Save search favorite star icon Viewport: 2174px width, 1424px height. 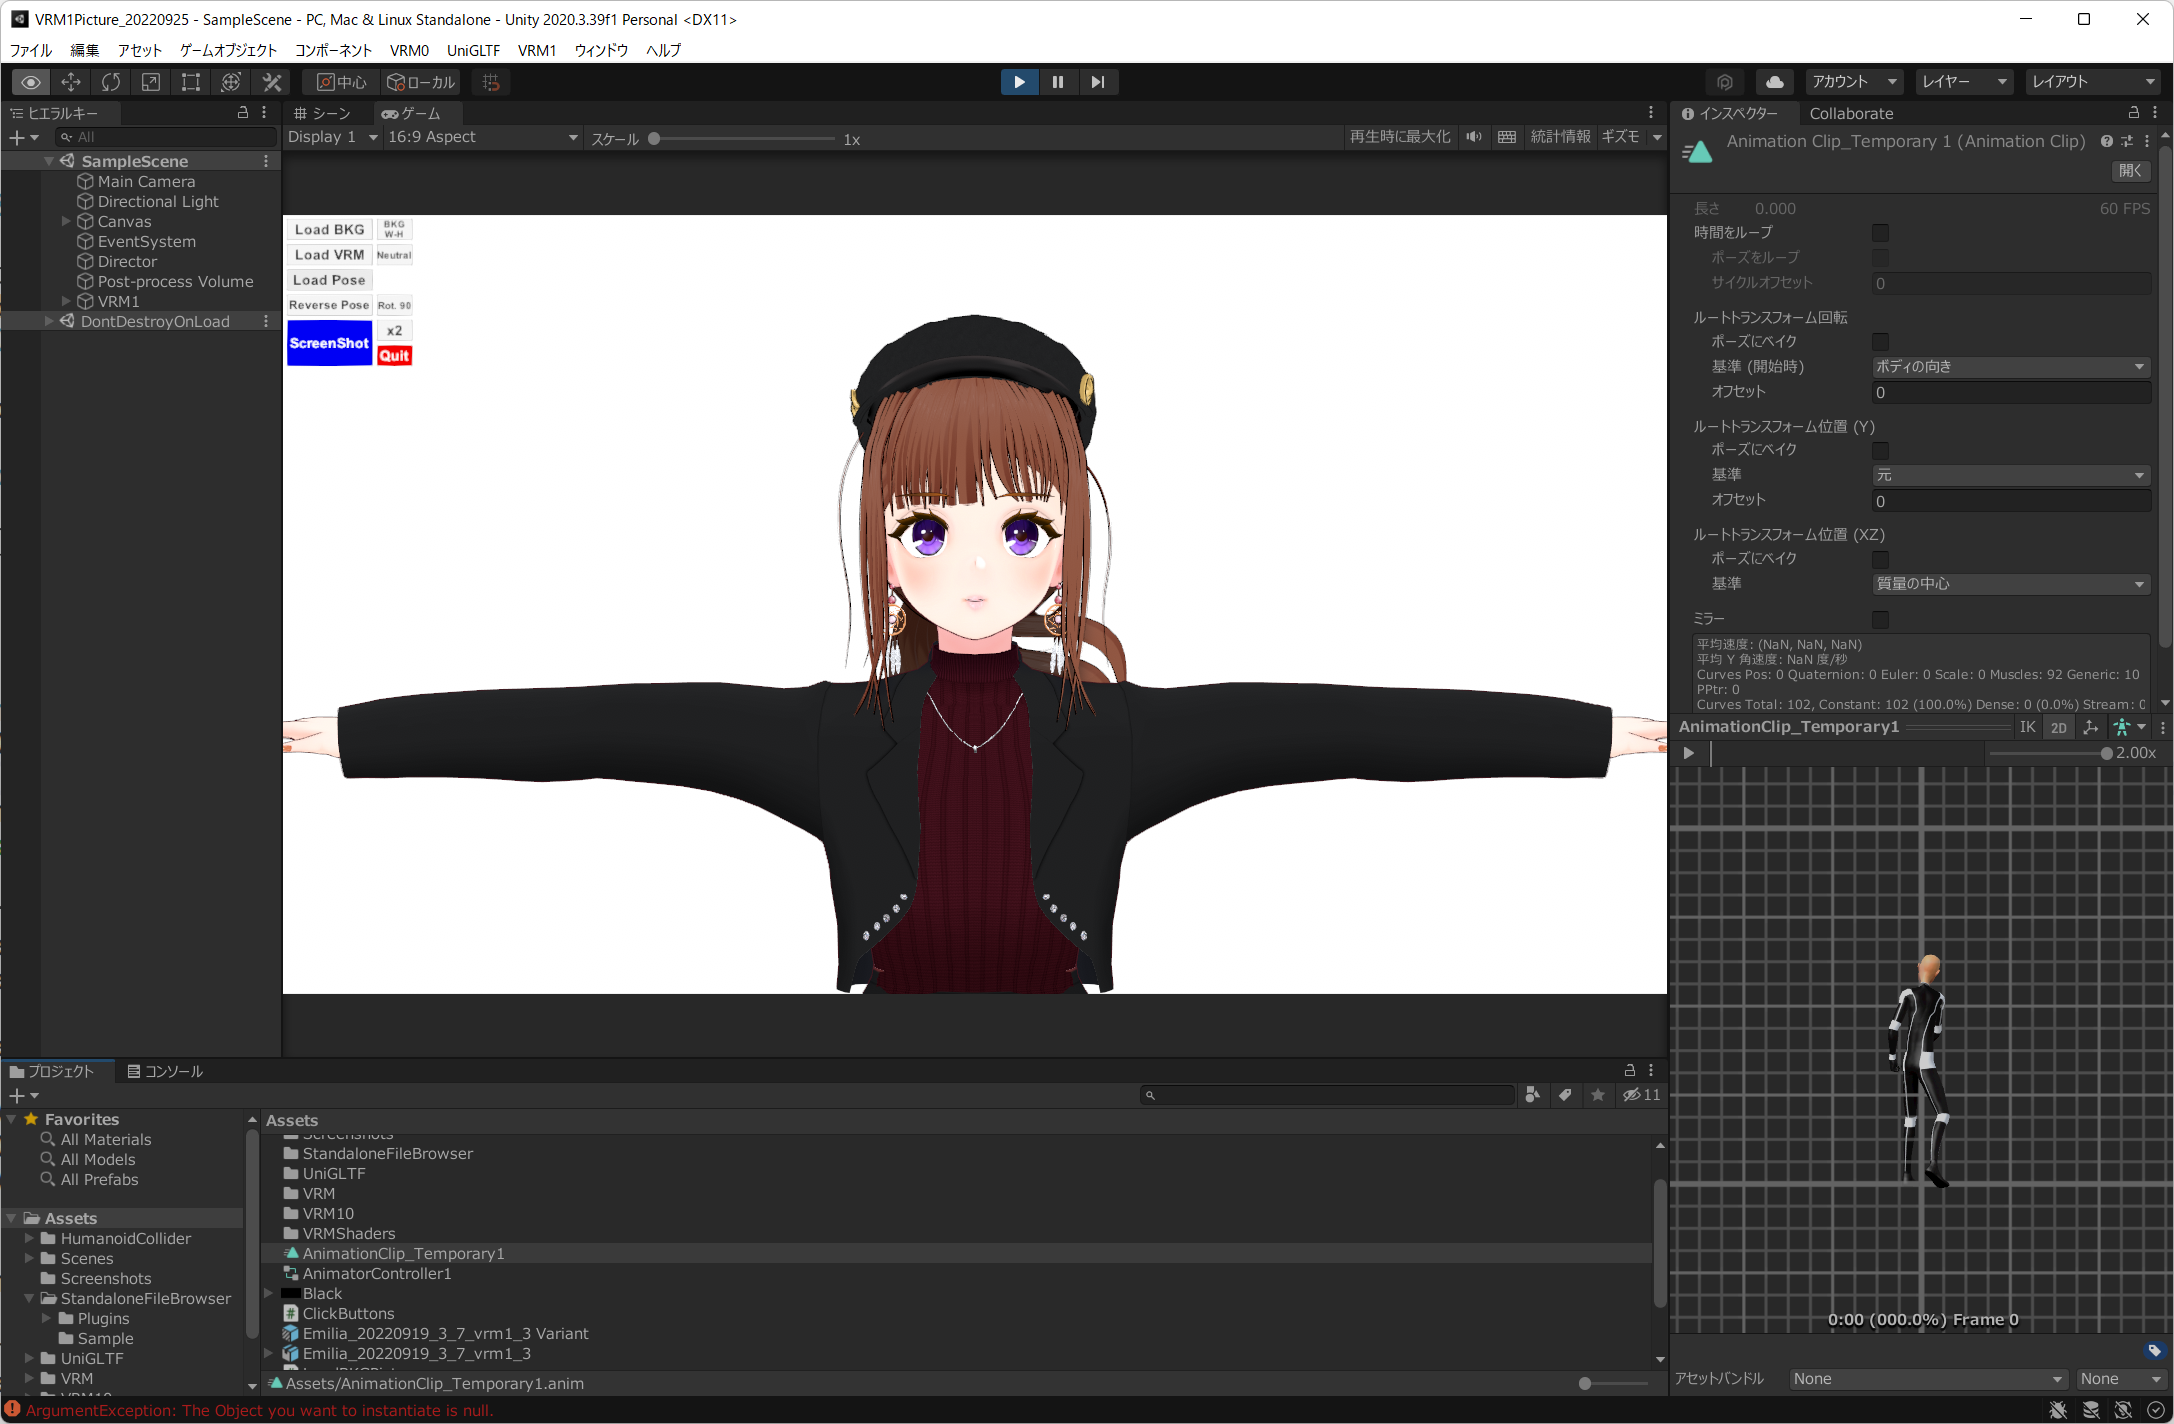click(1598, 1095)
